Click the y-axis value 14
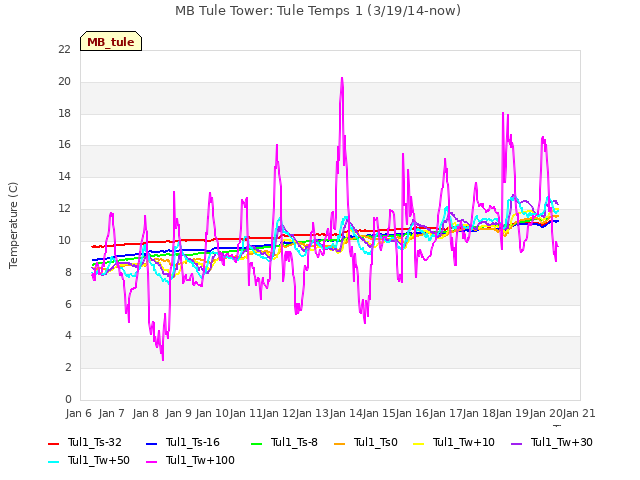640x480 pixels. (64, 177)
